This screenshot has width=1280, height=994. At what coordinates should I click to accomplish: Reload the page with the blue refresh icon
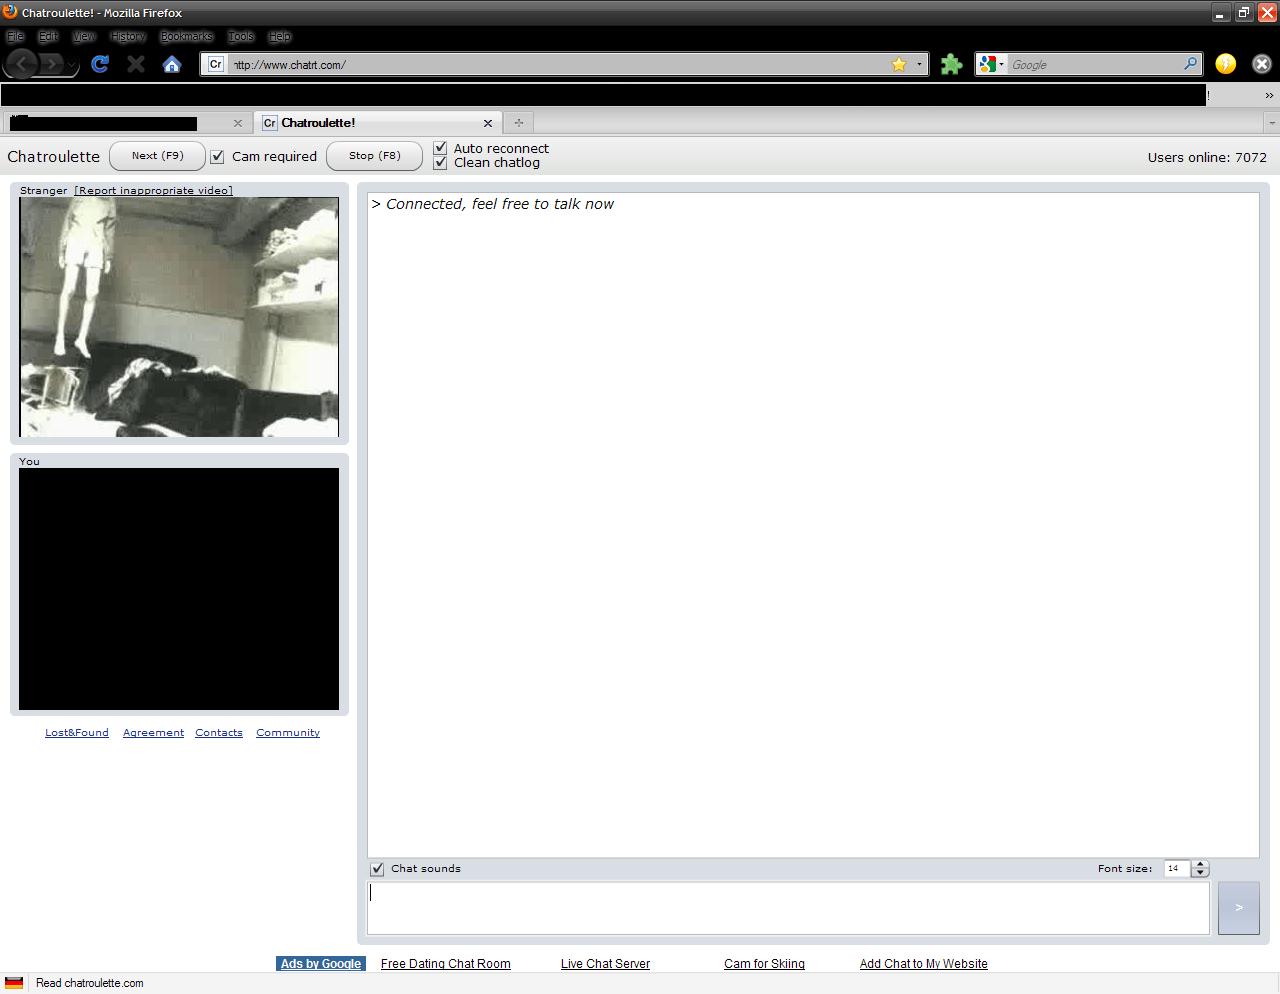click(100, 64)
